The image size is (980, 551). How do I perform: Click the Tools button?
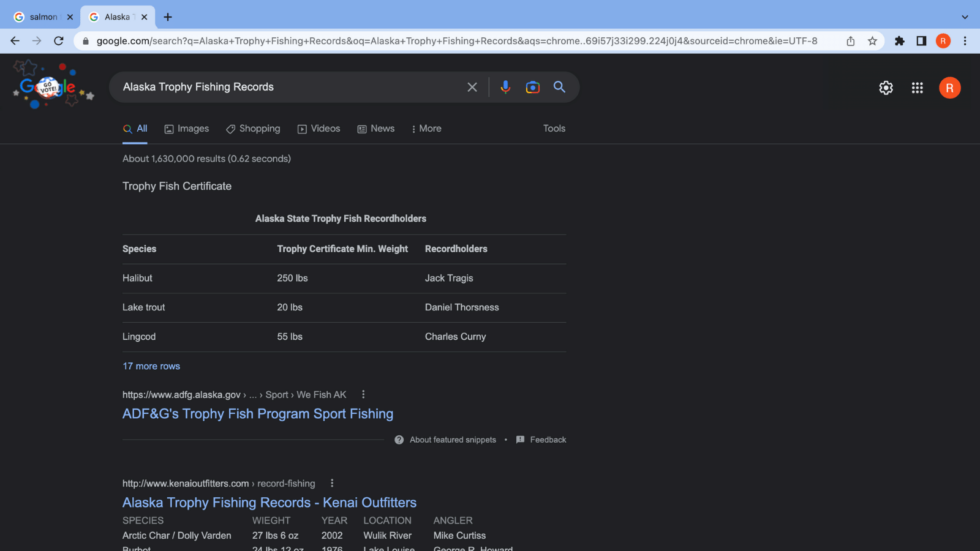(x=554, y=129)
